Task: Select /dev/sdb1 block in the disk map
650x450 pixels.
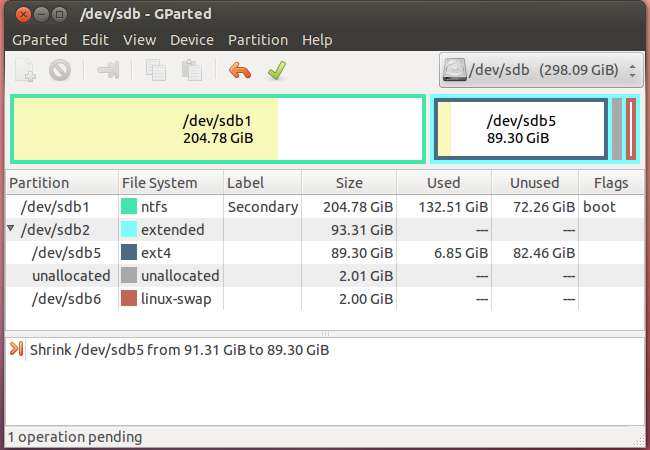Action: 217,129
